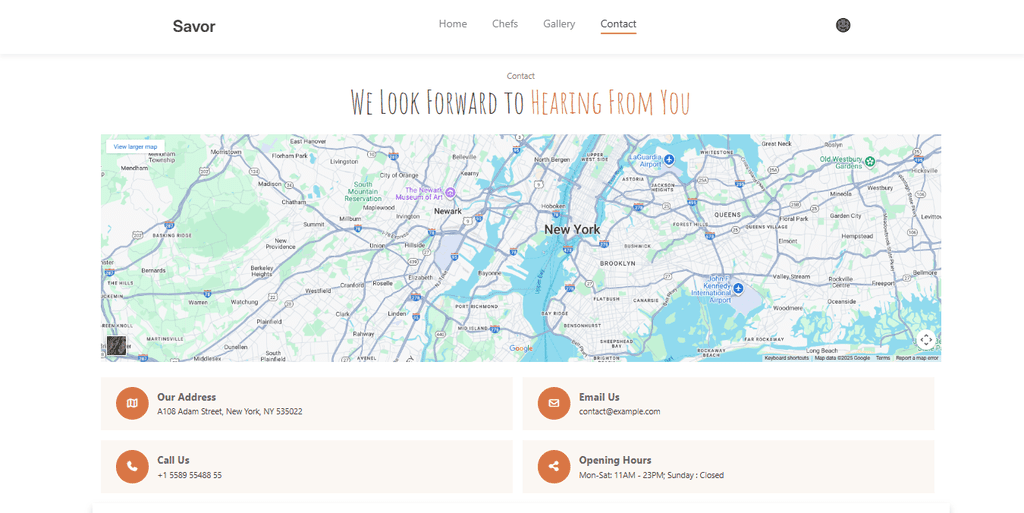Click the Bayonne label on the map
Screen dimensions: 1024x513
point(489,273)
